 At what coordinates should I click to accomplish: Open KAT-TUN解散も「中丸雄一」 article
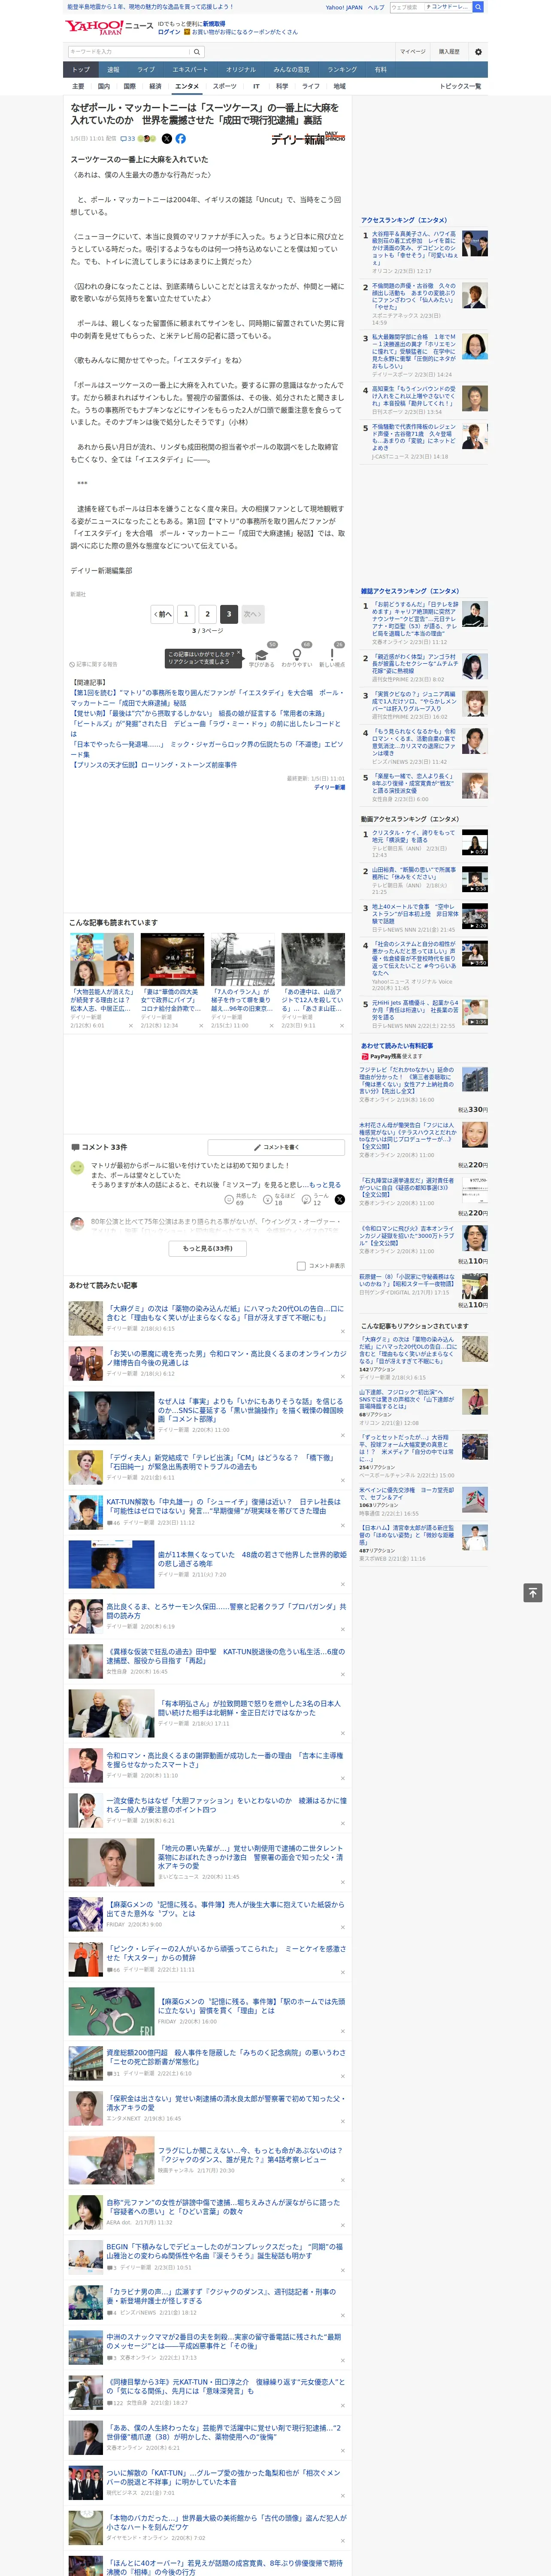(223, 1506)
